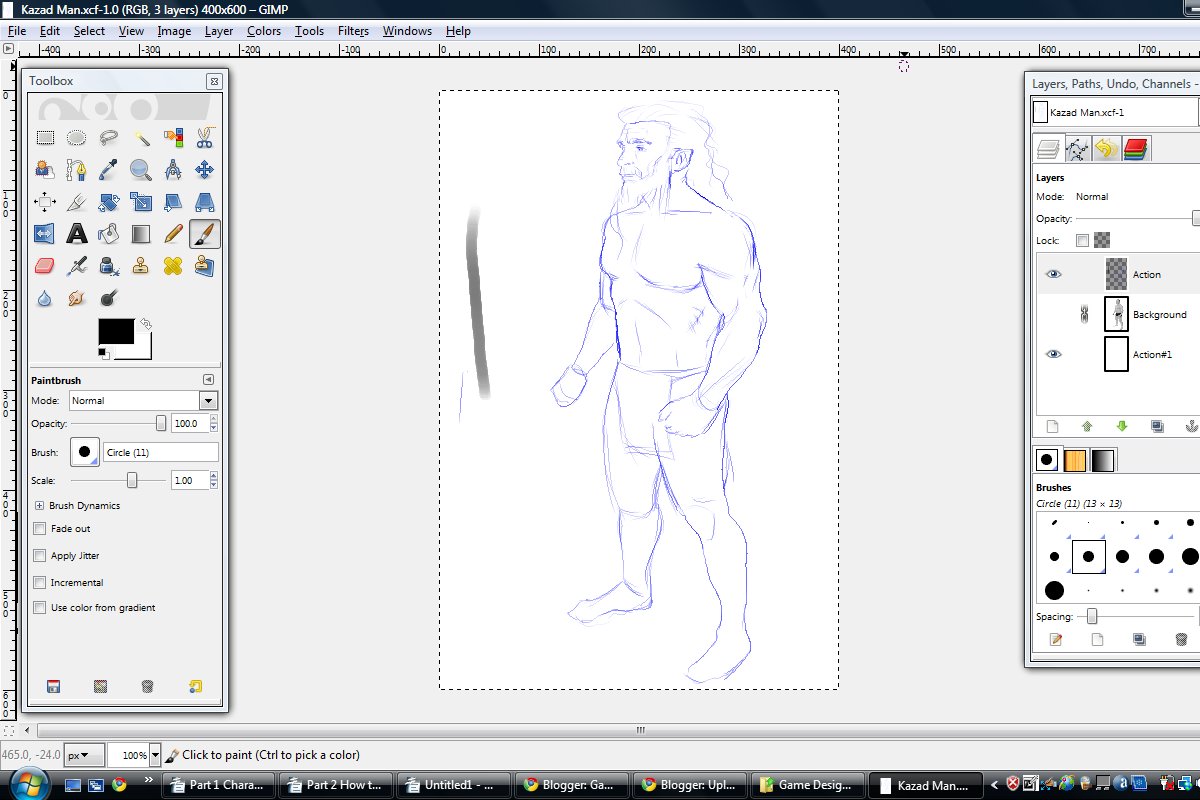Lower the selected layer
The image size is (1200, 800).
[x=1122, y=426]
